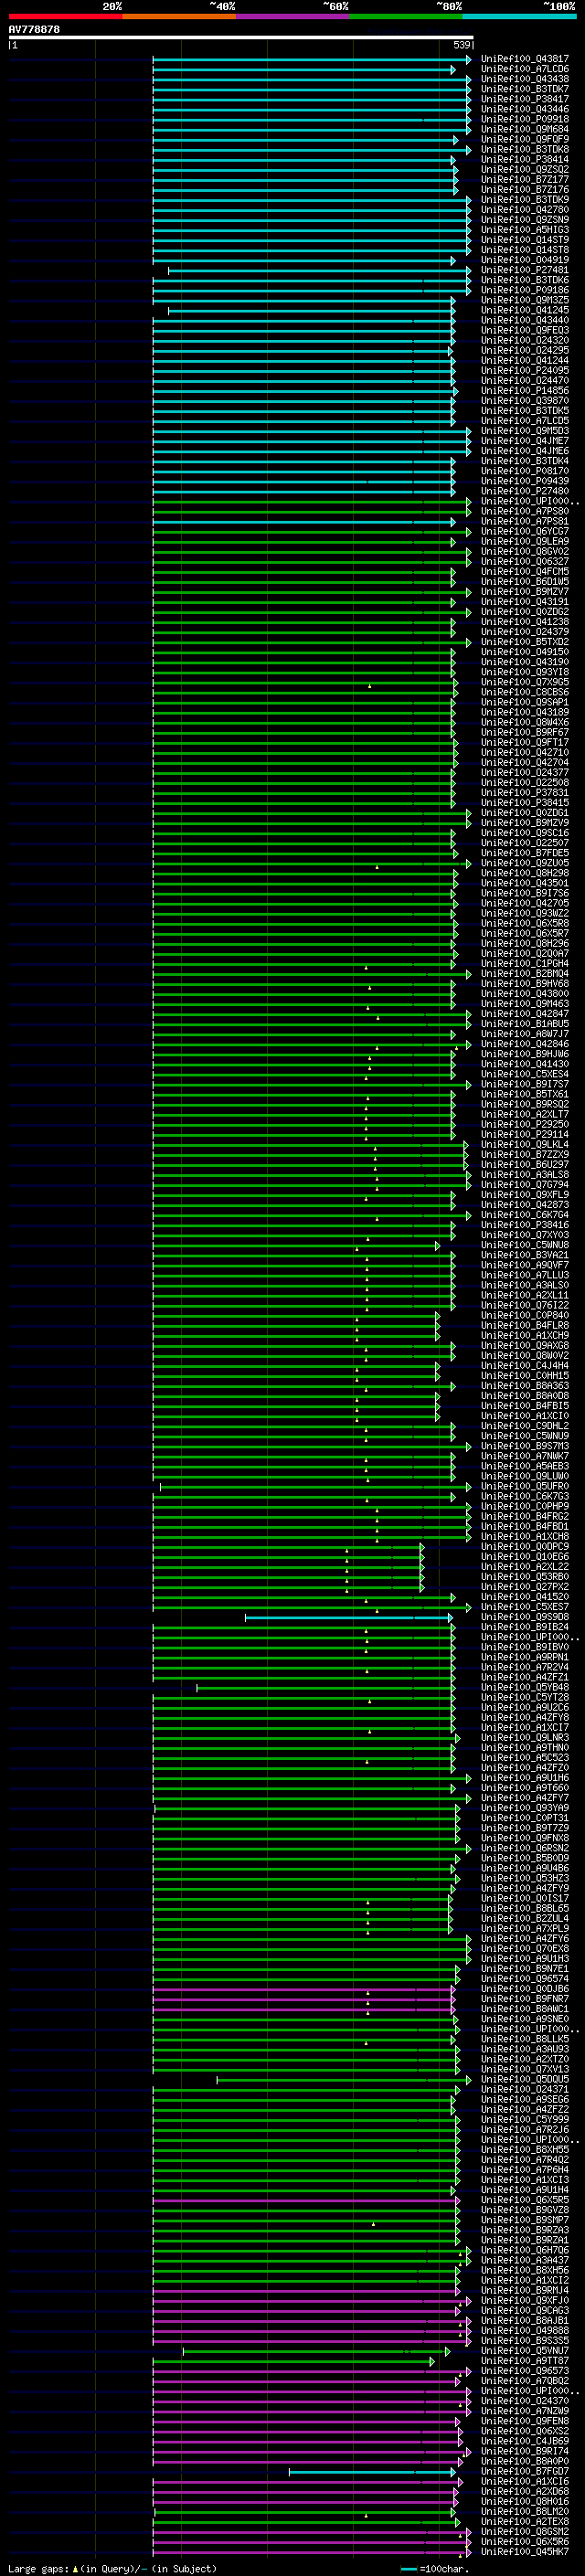Select hit UniRef100_P38416
Screen dimensions: 585x2576
525,1224
